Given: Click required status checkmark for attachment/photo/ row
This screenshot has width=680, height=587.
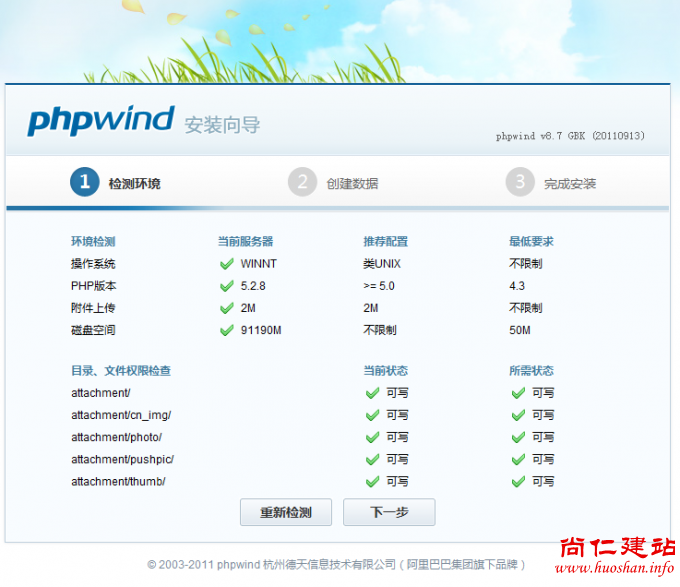Looking at the screenshot, I should [518, 437].
